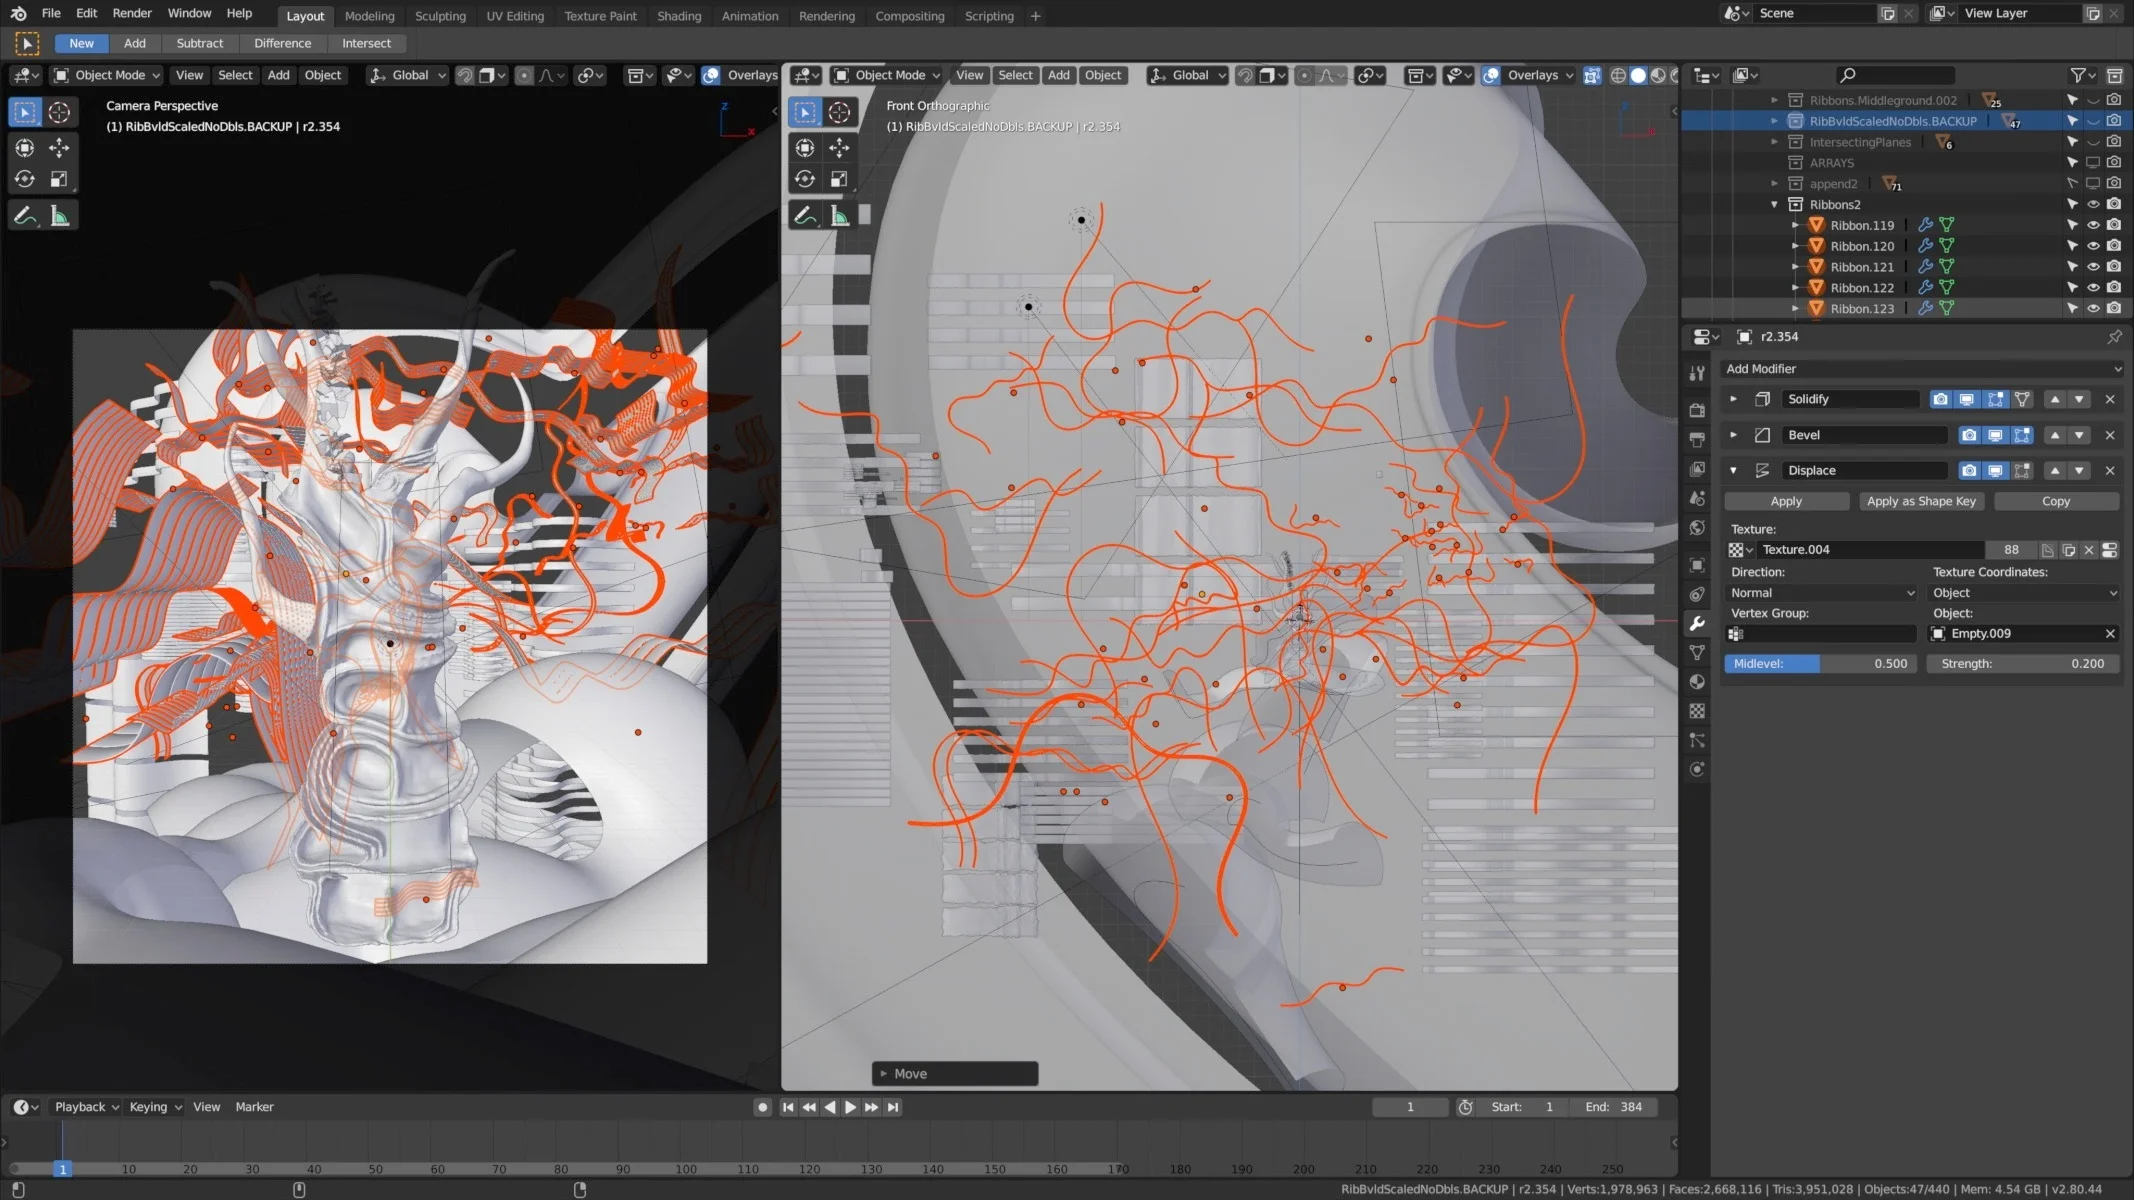Pin the properties editor context
Image resolution: width=2134 pixels, height=1200 pixels.
coord(2114,337)
